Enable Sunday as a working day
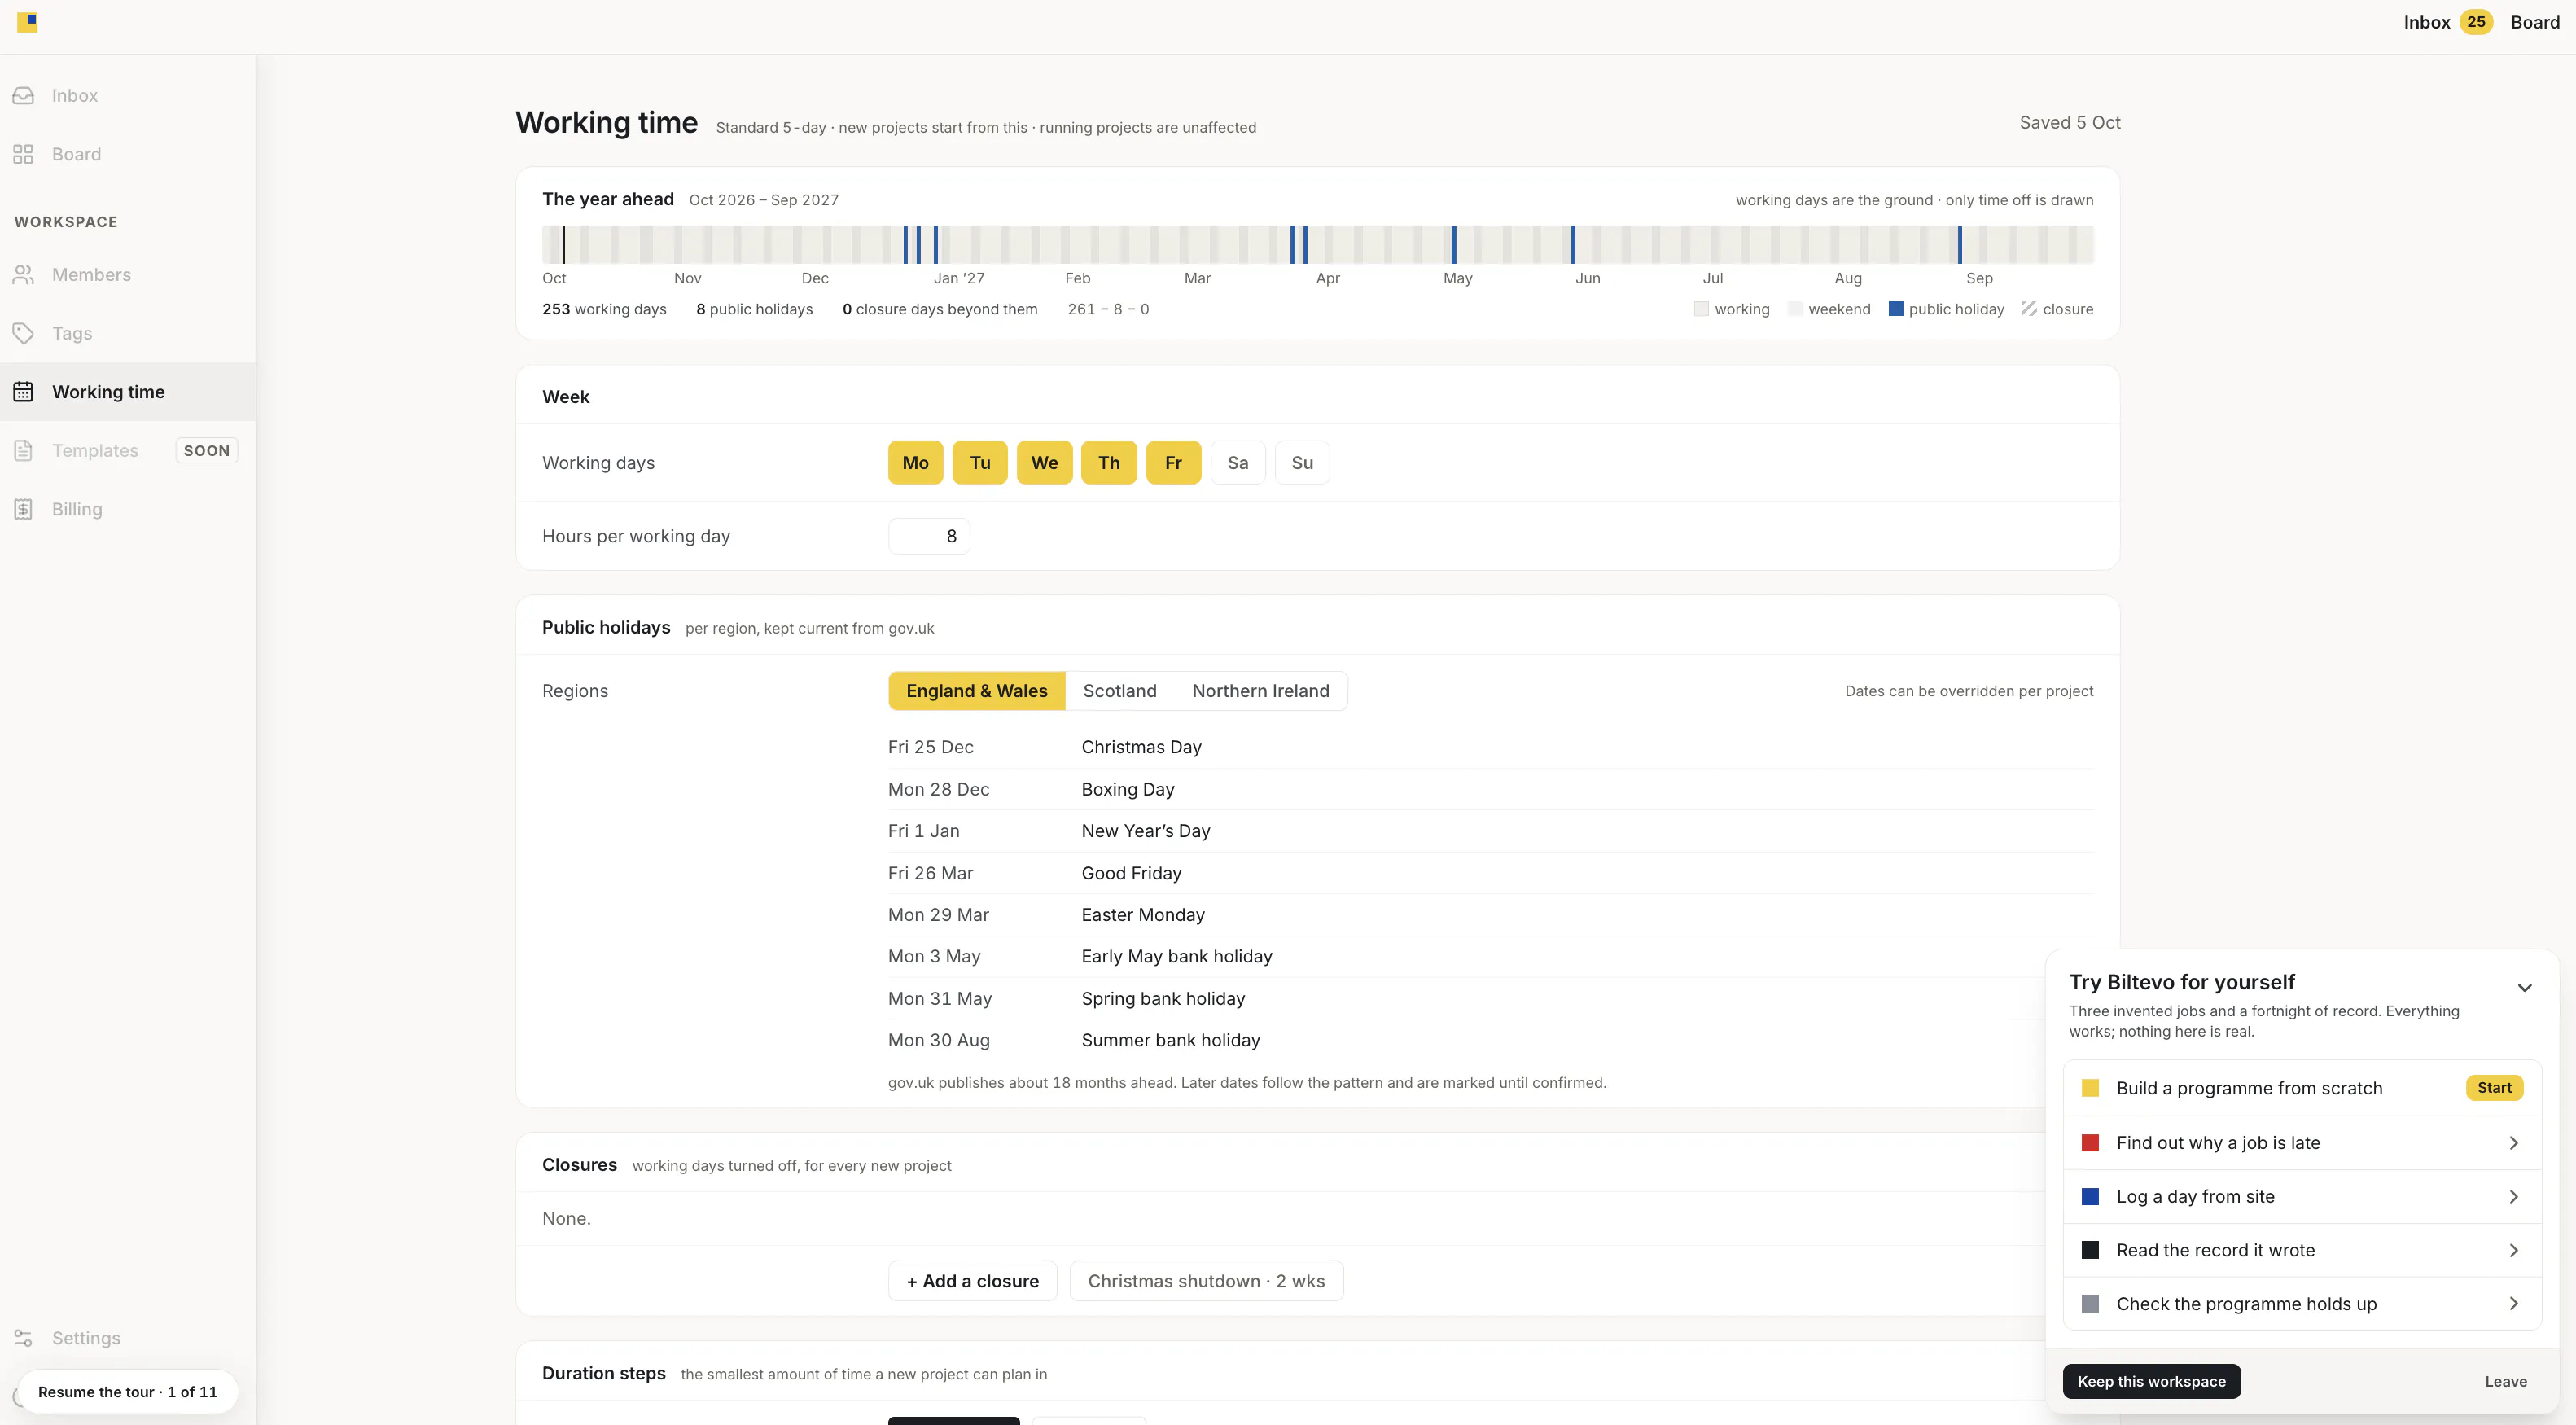 1302,463
